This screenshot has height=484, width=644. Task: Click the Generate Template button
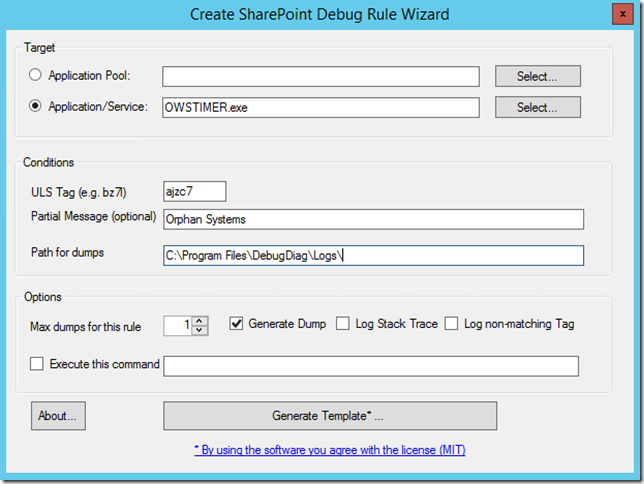(329, 416)
